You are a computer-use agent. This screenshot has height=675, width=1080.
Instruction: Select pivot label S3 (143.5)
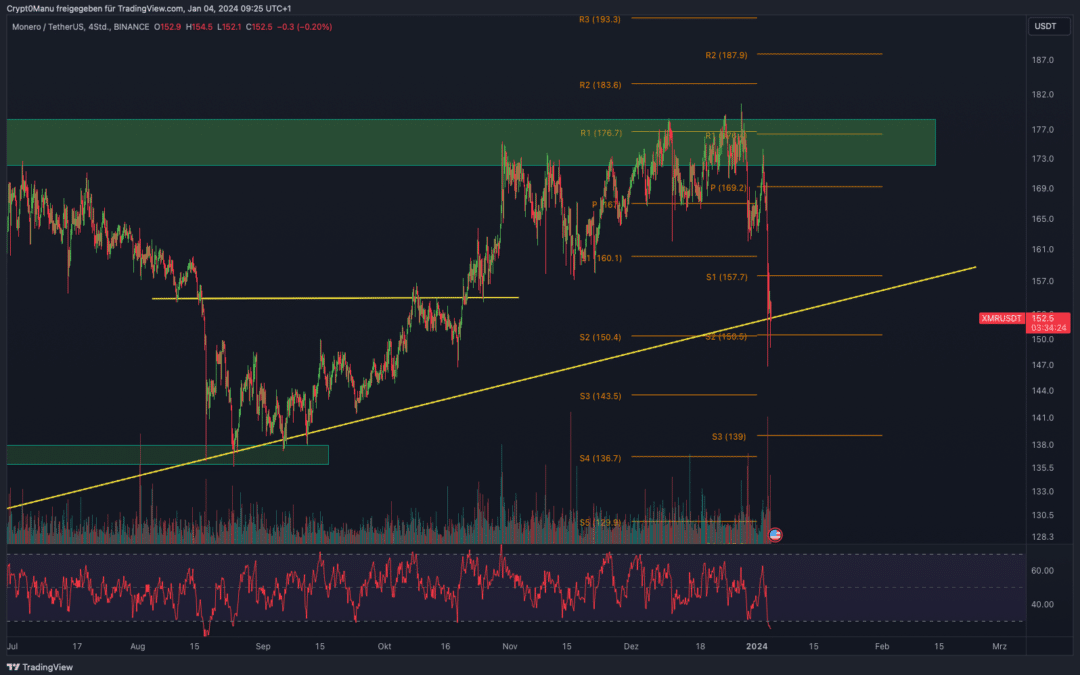point(600,396)
